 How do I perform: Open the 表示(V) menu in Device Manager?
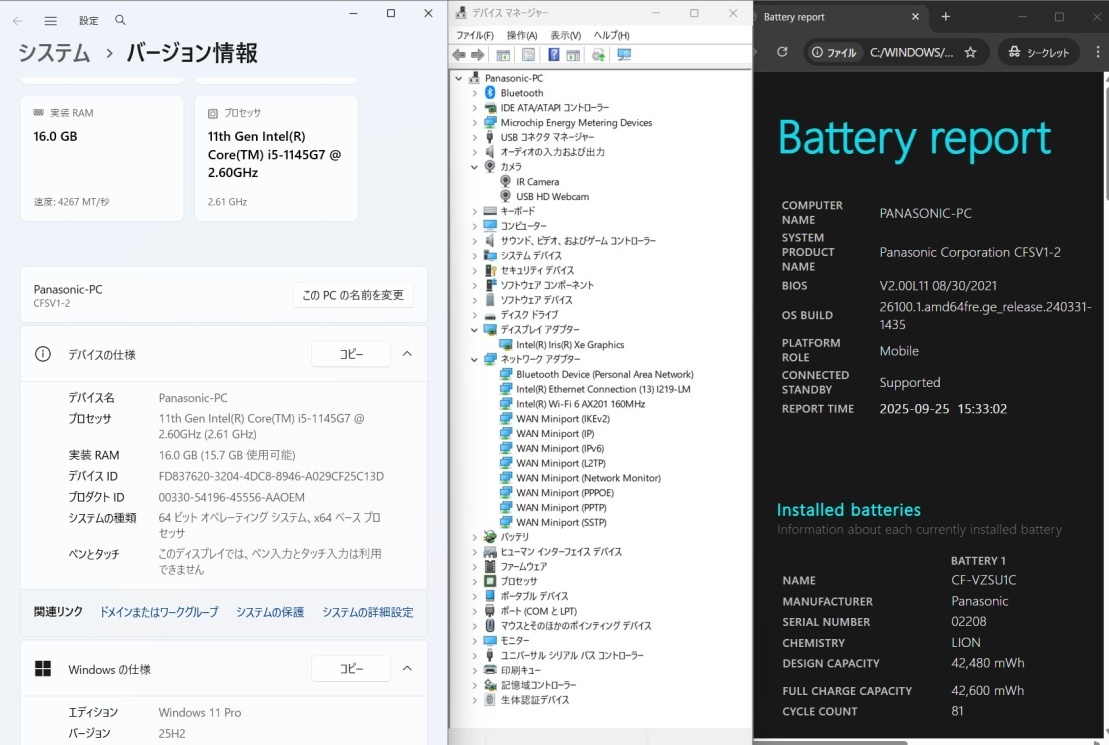pyautogui.click(x=566, y=35)
